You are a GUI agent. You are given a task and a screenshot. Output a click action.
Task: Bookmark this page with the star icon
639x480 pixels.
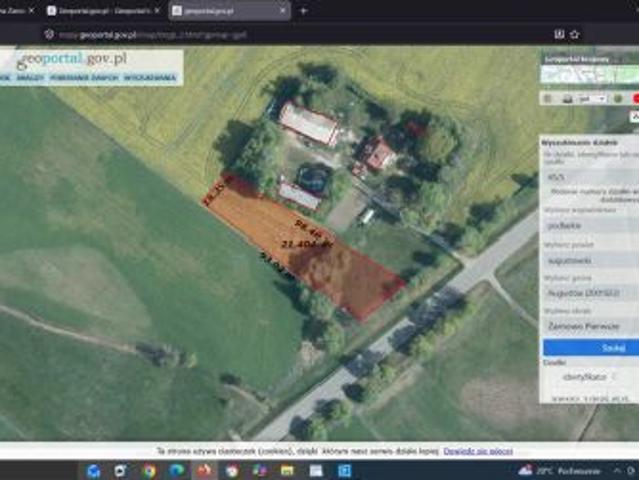[575, 35]
